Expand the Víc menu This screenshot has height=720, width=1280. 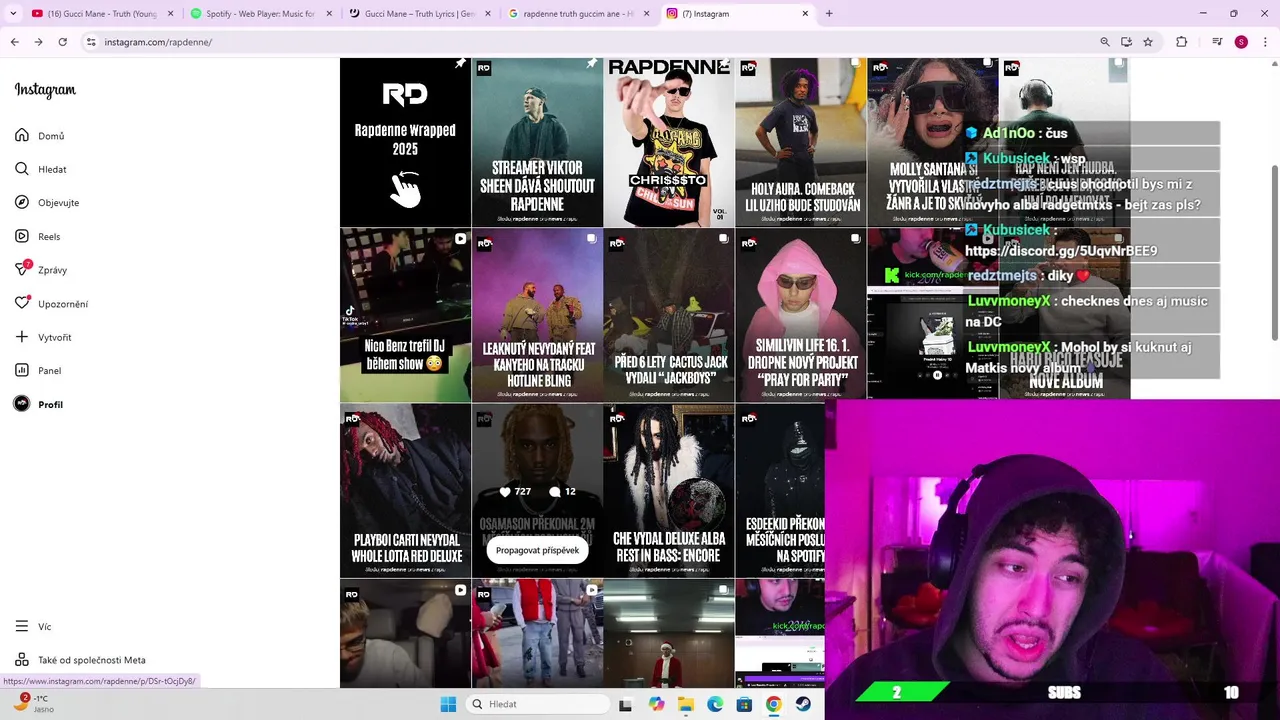coord(33,626)
